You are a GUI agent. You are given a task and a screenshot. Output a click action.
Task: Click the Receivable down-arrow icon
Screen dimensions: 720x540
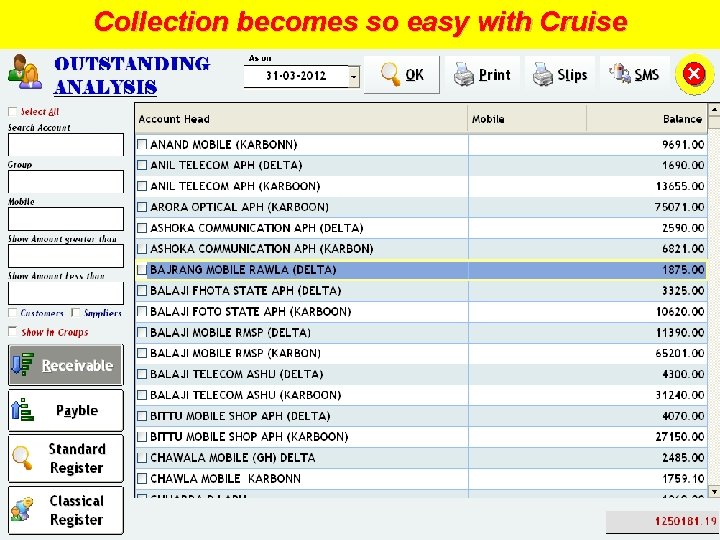tap(22, 365)
